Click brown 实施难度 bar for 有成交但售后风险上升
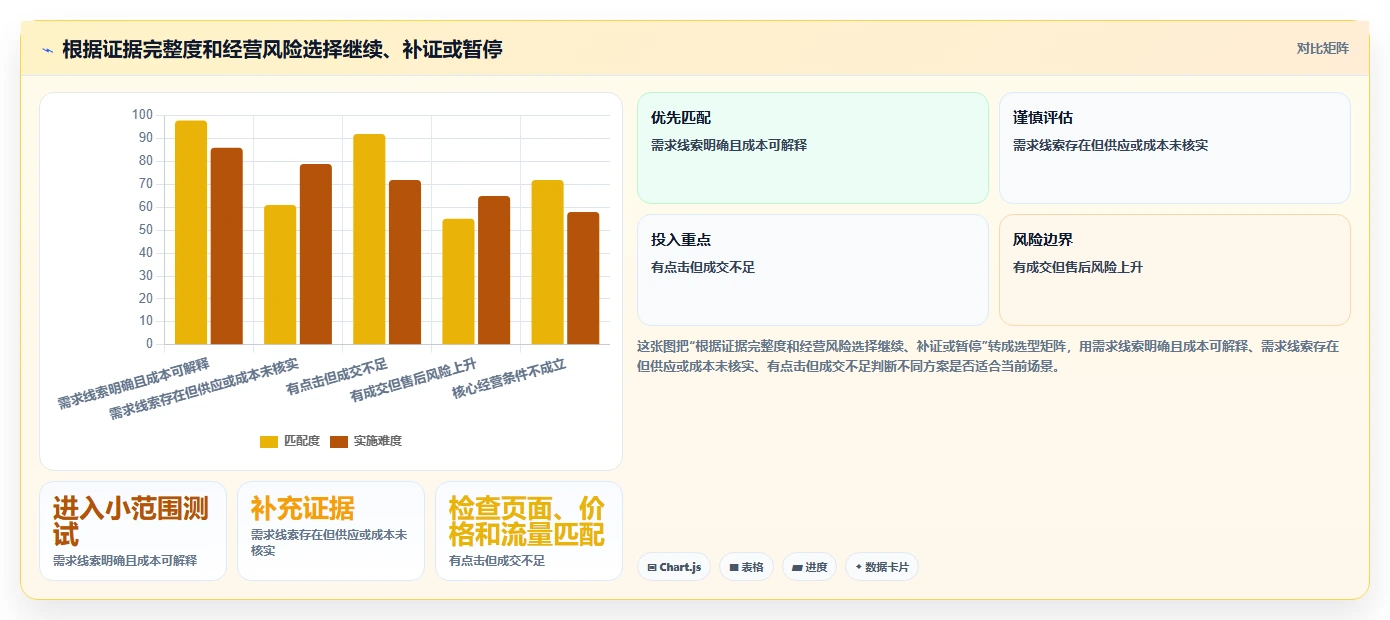Image resolution: width=1390 pixels, height=620 pixels. [x=494, y=270]
